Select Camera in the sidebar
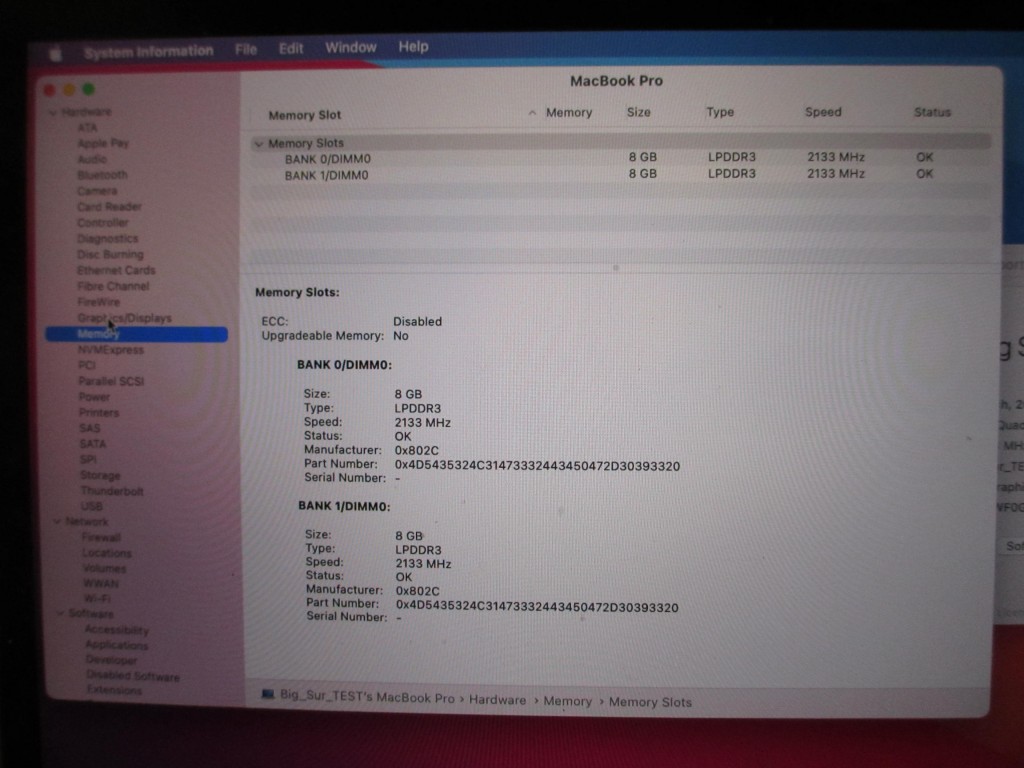Image resolution: width=1024 pixels, height=768 pixels. point(97,191)
